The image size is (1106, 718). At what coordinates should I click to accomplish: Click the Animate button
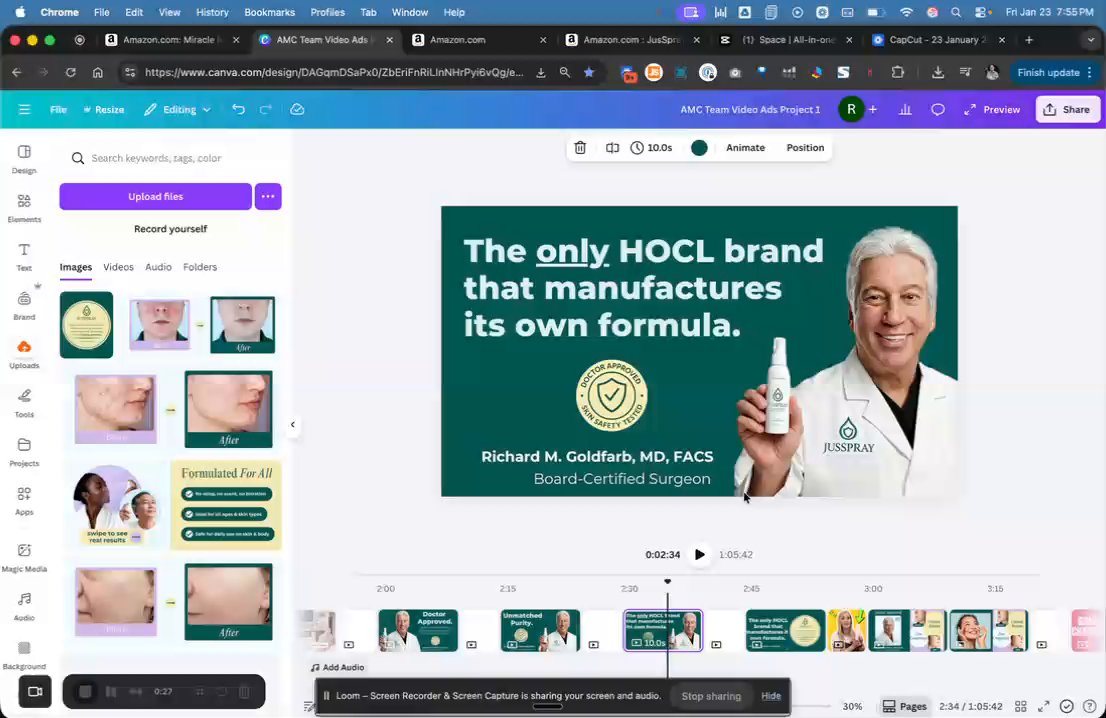coord(746,147)
